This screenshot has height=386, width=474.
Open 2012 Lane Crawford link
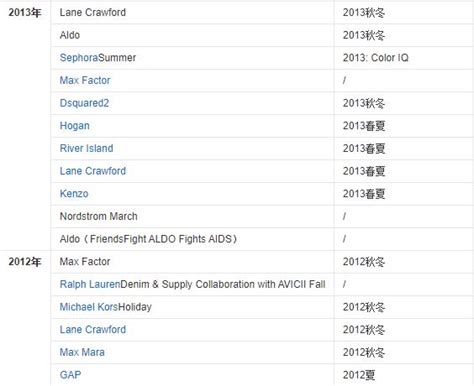93,330
